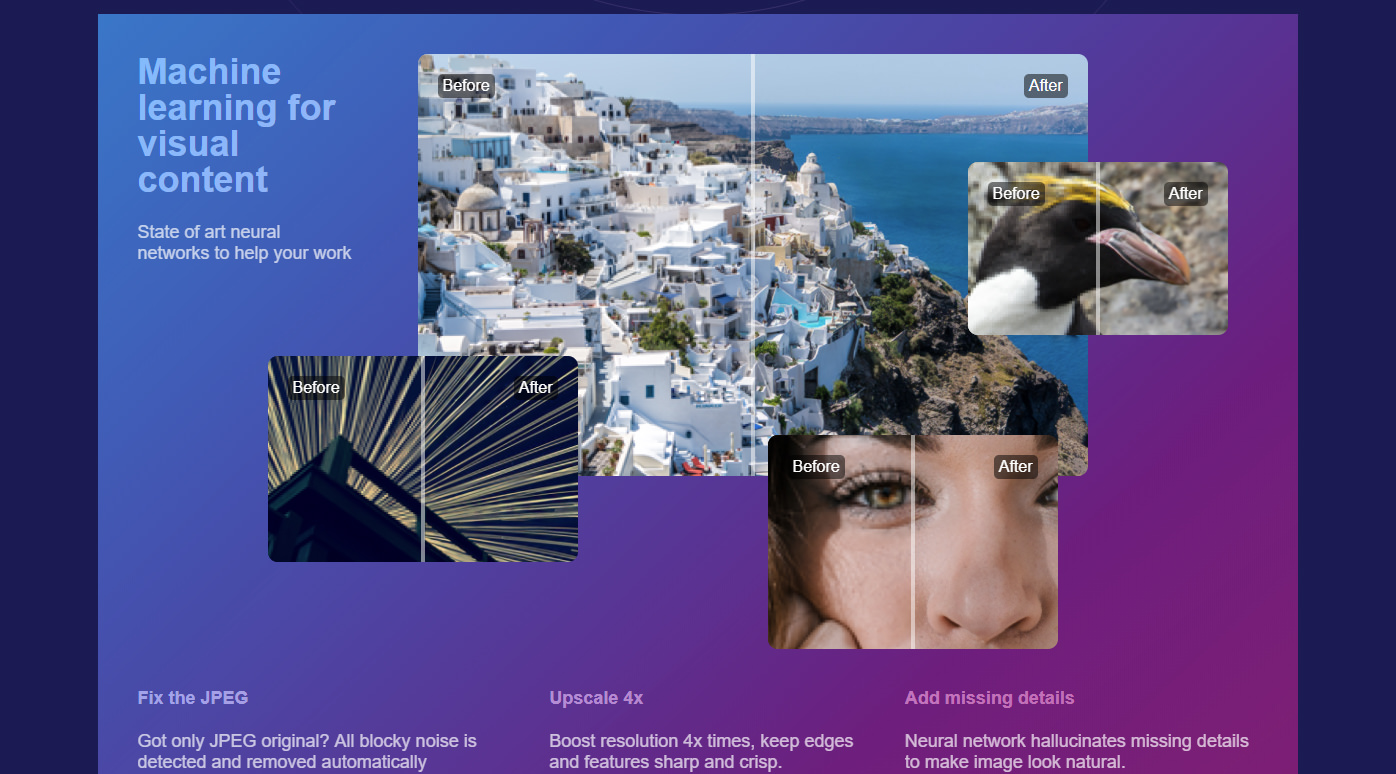The image size is (1396, 774).
Task: Click the Before label on Santorini photo
Action: [x=466, y=86]
